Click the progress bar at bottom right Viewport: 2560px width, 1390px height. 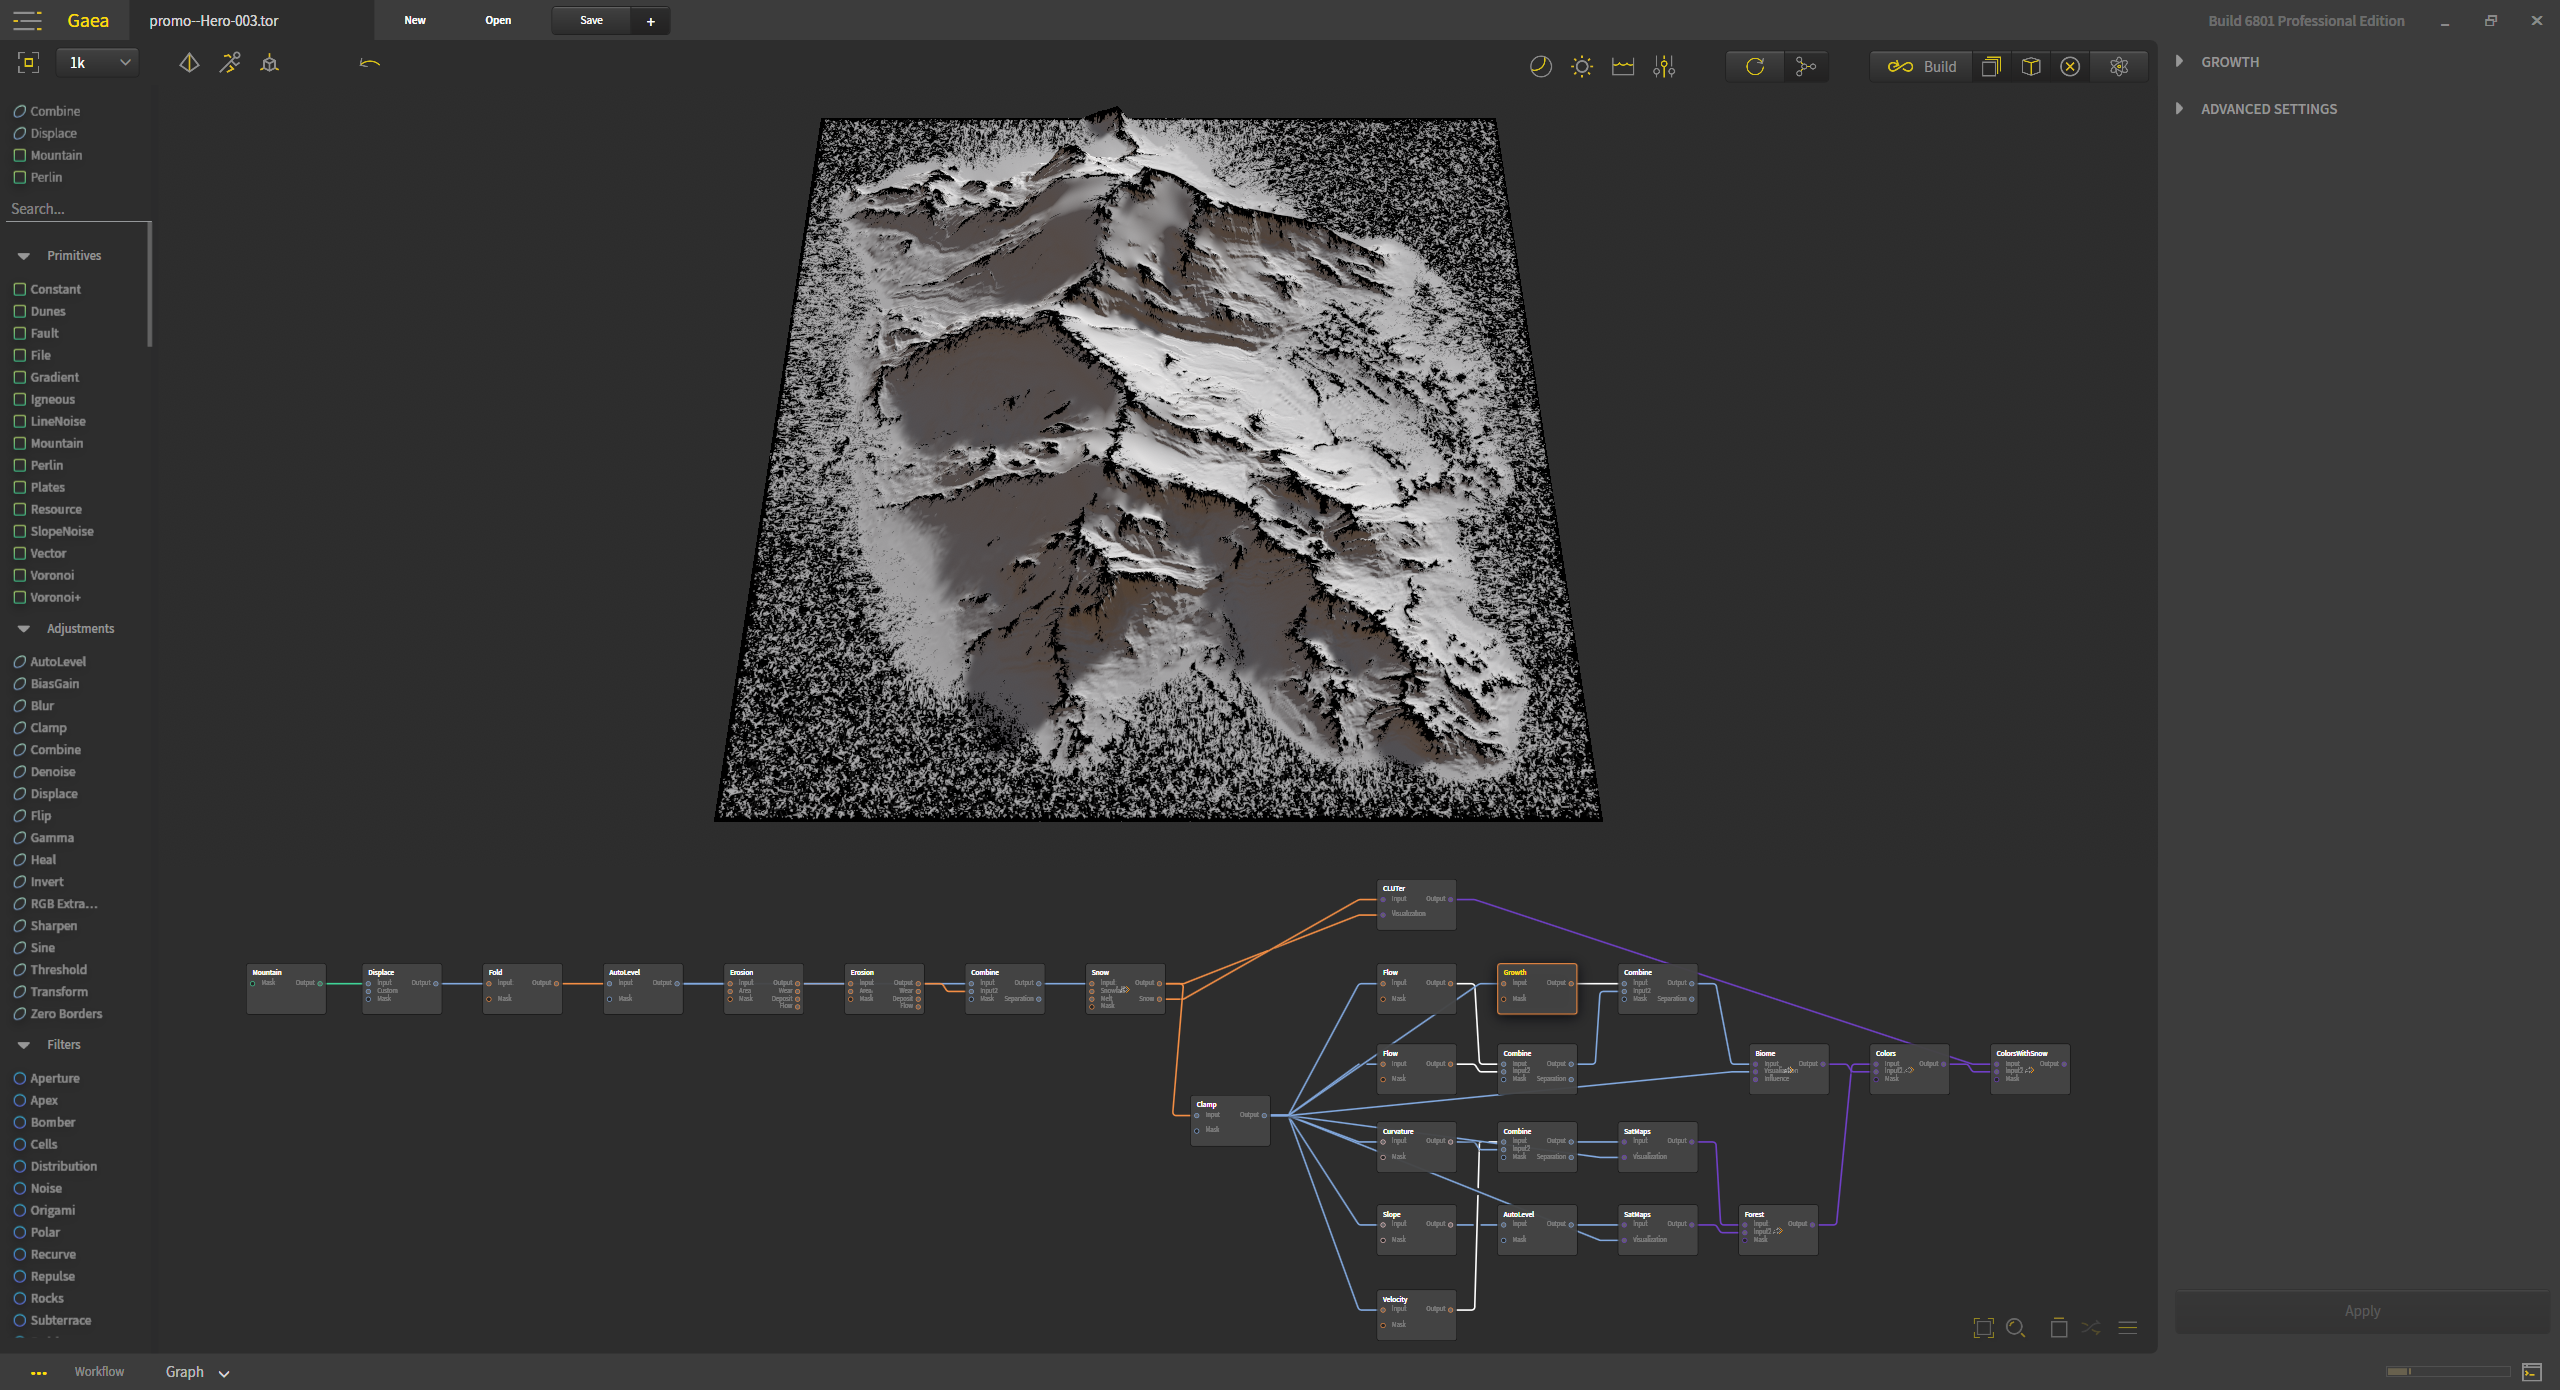[2447, 1371]
